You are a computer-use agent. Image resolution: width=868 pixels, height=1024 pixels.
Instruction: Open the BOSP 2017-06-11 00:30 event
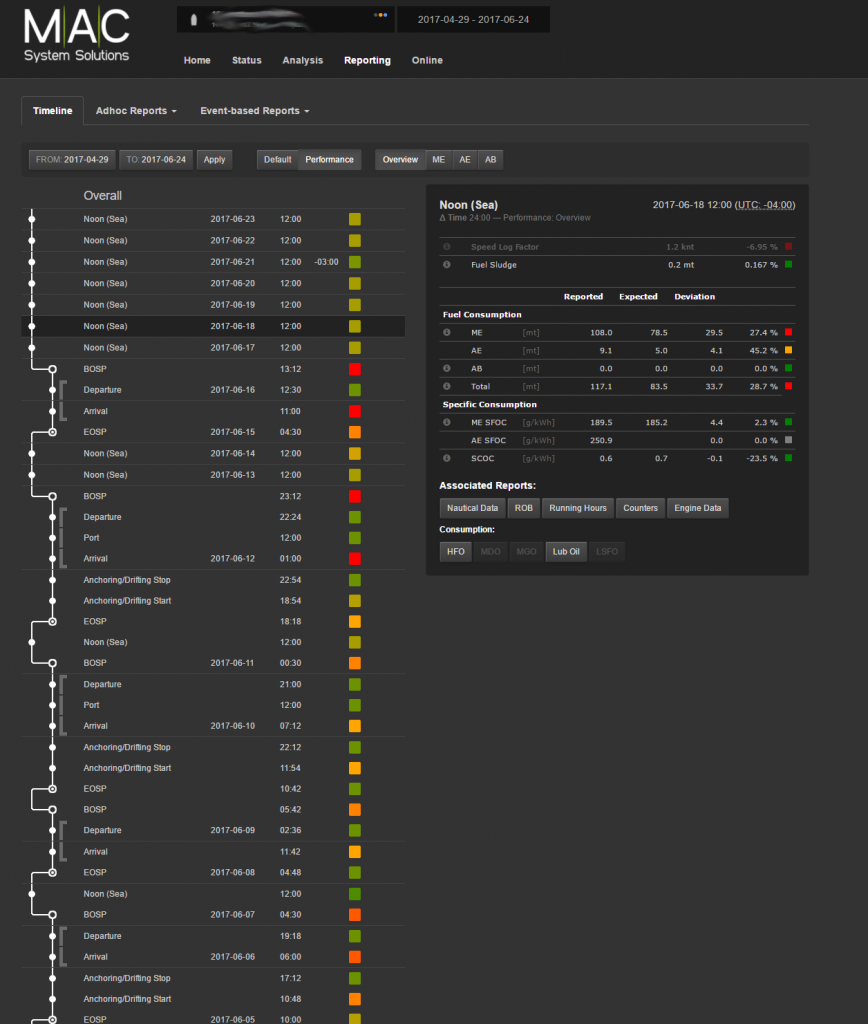213,663
